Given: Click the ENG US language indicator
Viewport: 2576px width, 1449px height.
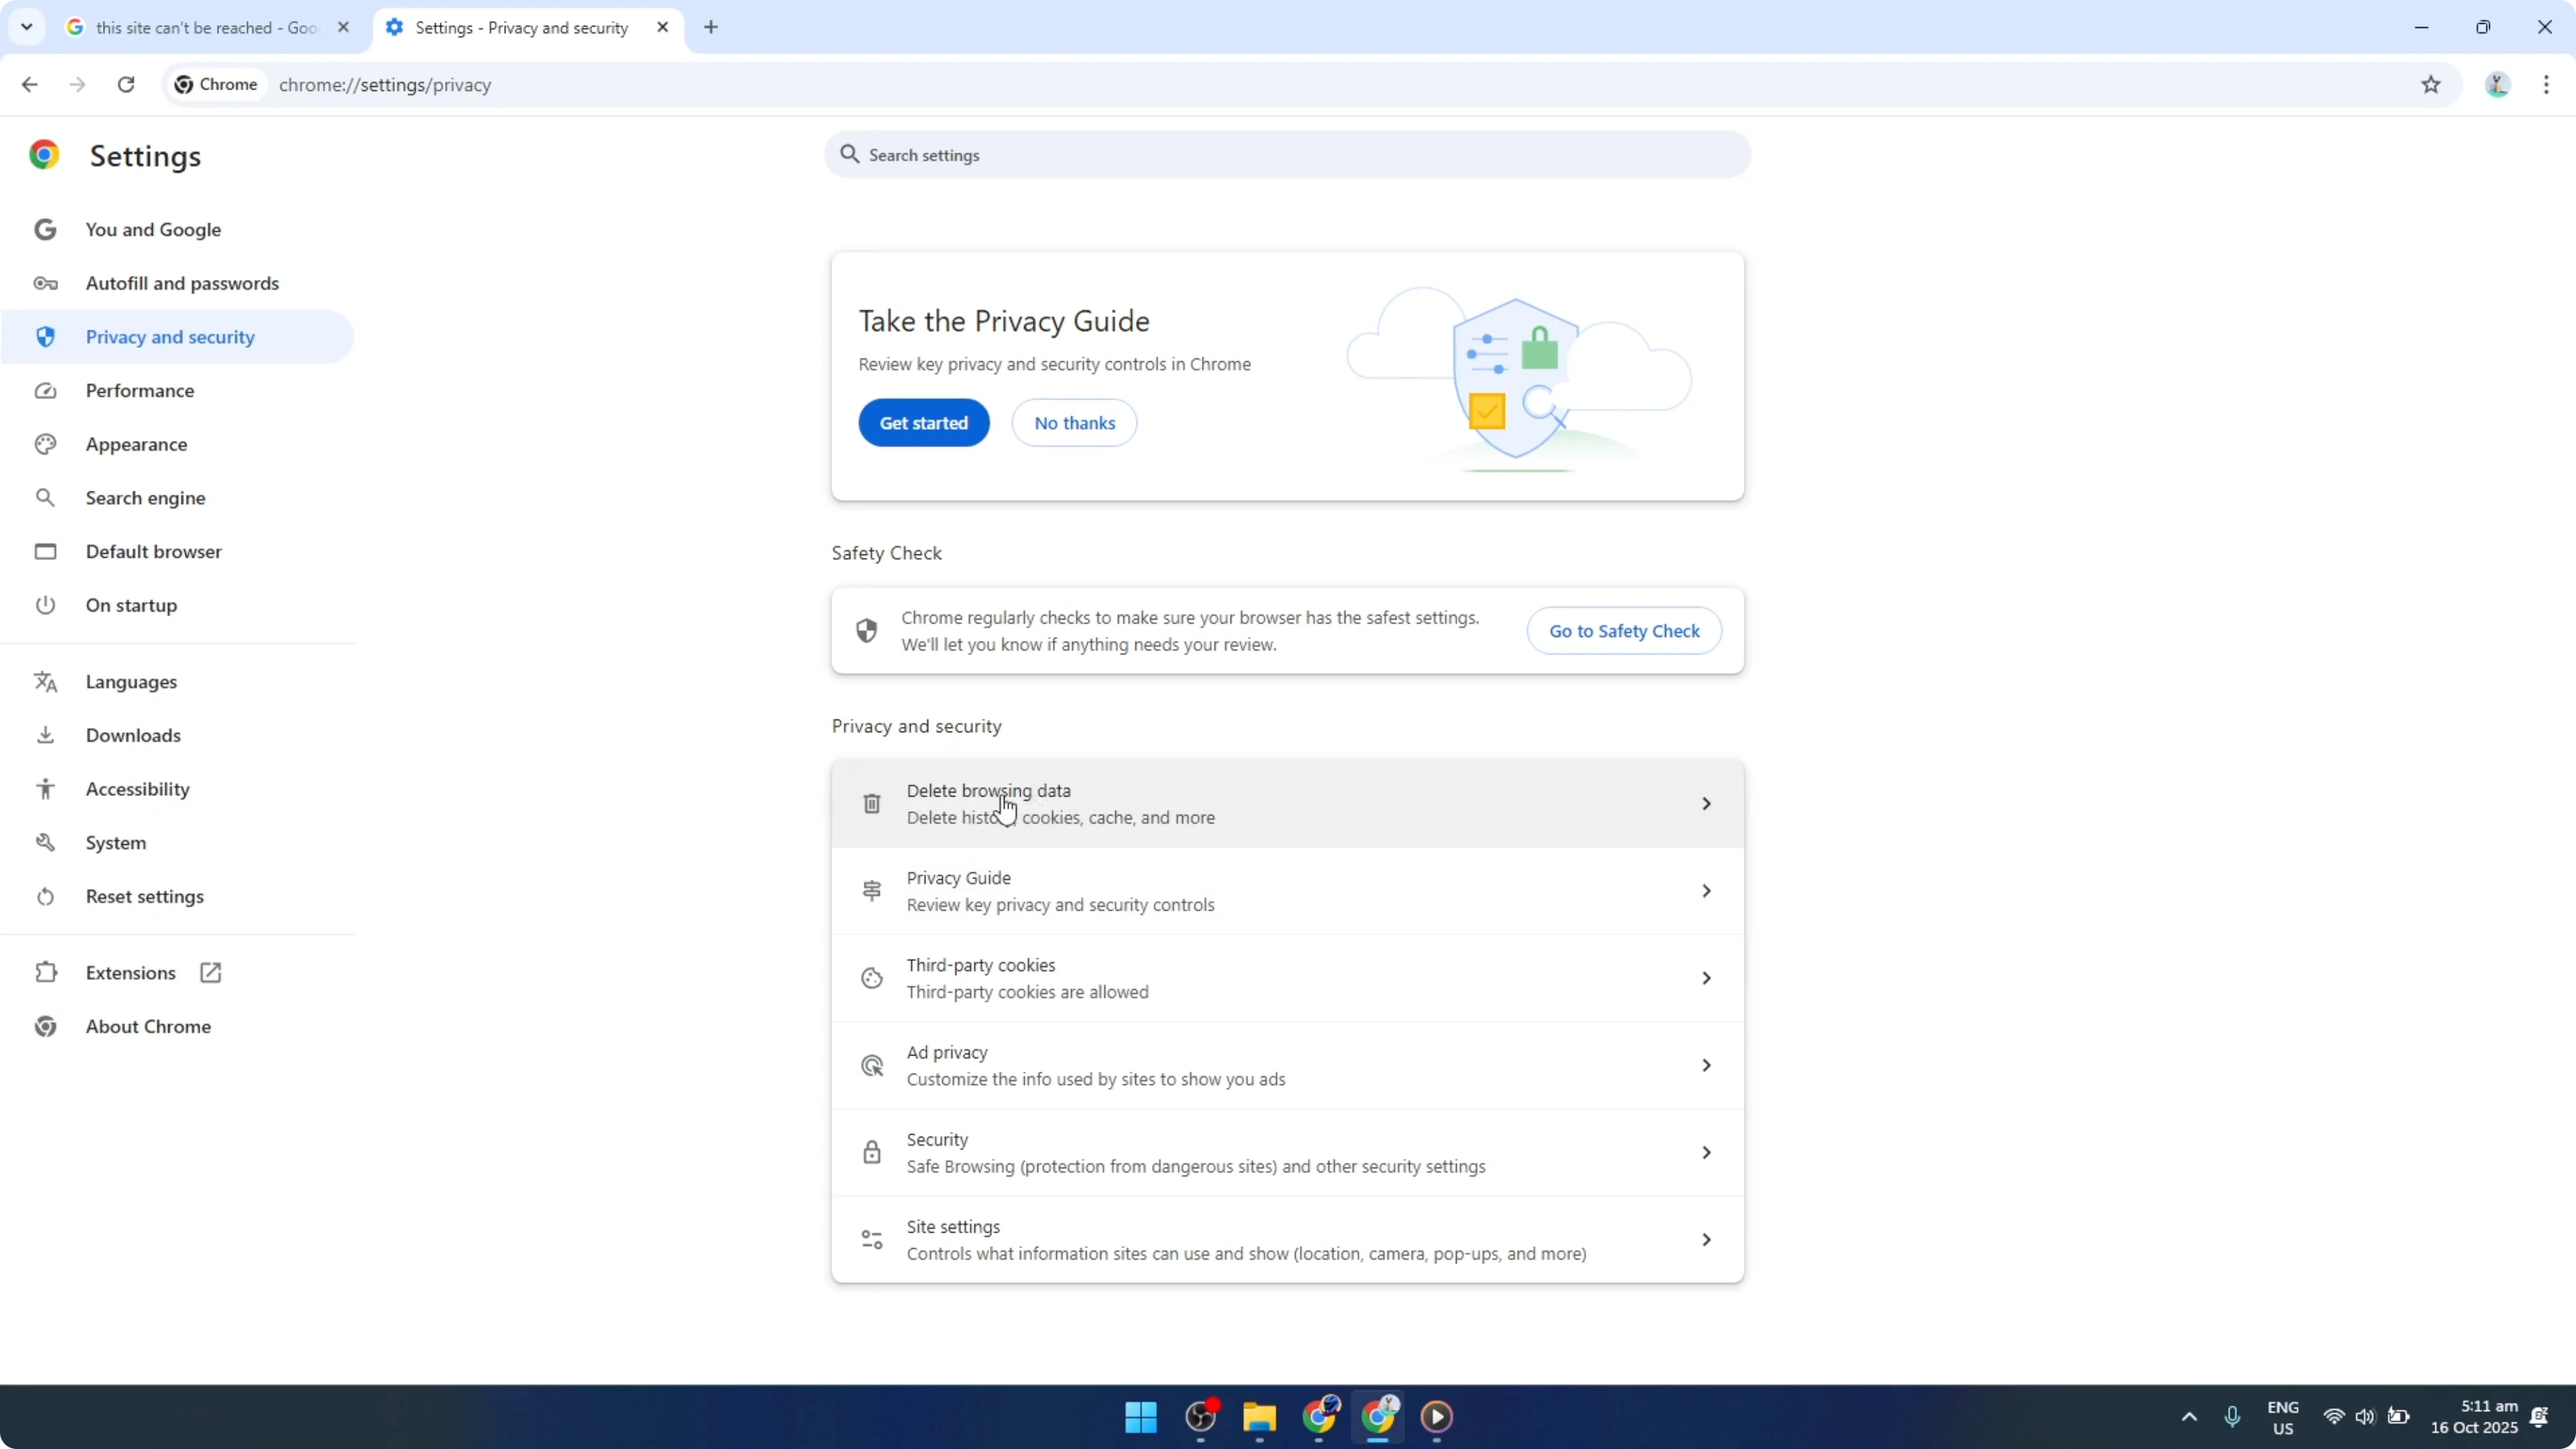Looking at the screenshot, I should click(x=2283, y=1418).
